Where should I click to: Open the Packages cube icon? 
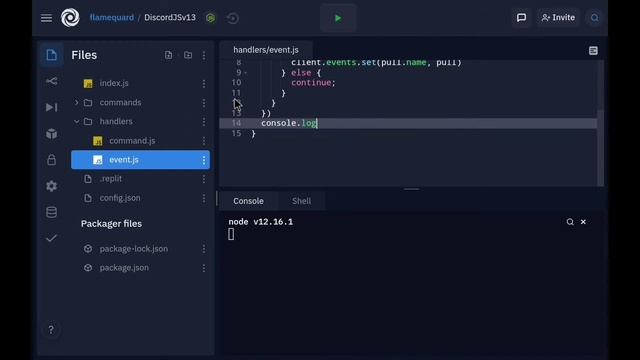tap(51, 133)
